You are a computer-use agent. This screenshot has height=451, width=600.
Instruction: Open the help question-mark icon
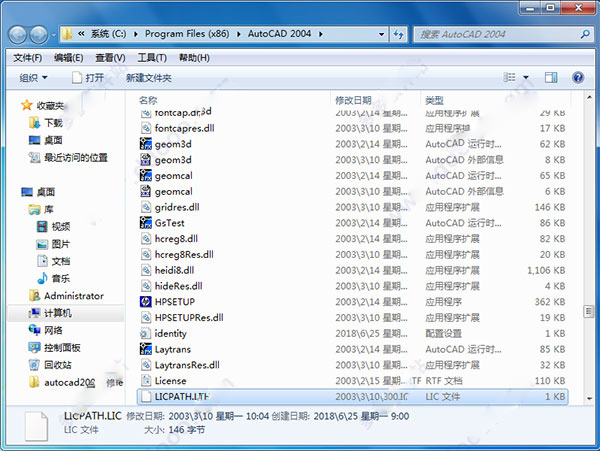pos(578,78)
